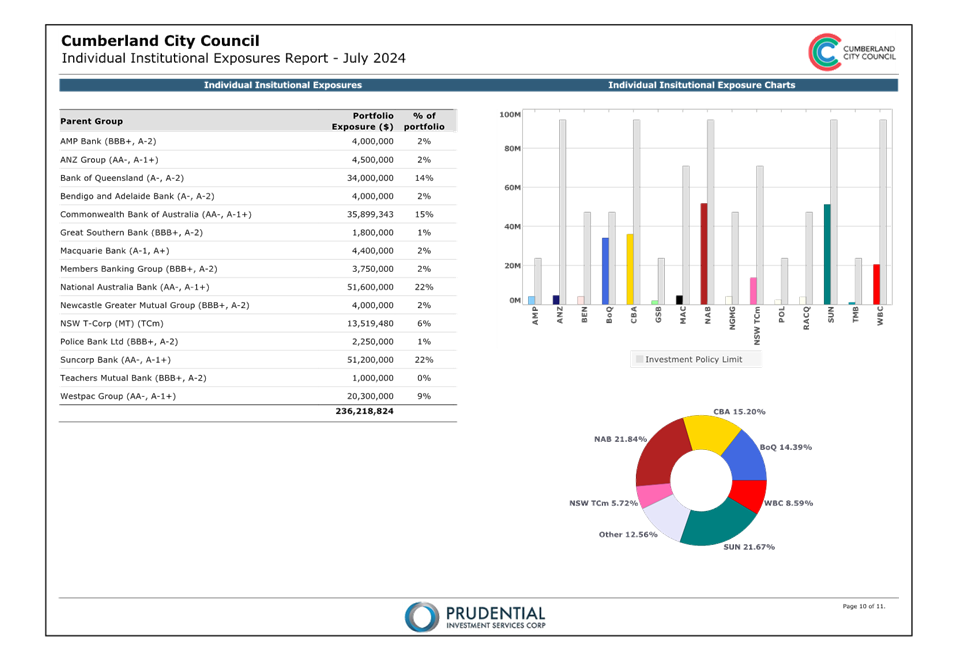Click the blue BoQ pie slice
The image size is (957, 660).
[746, 457]
